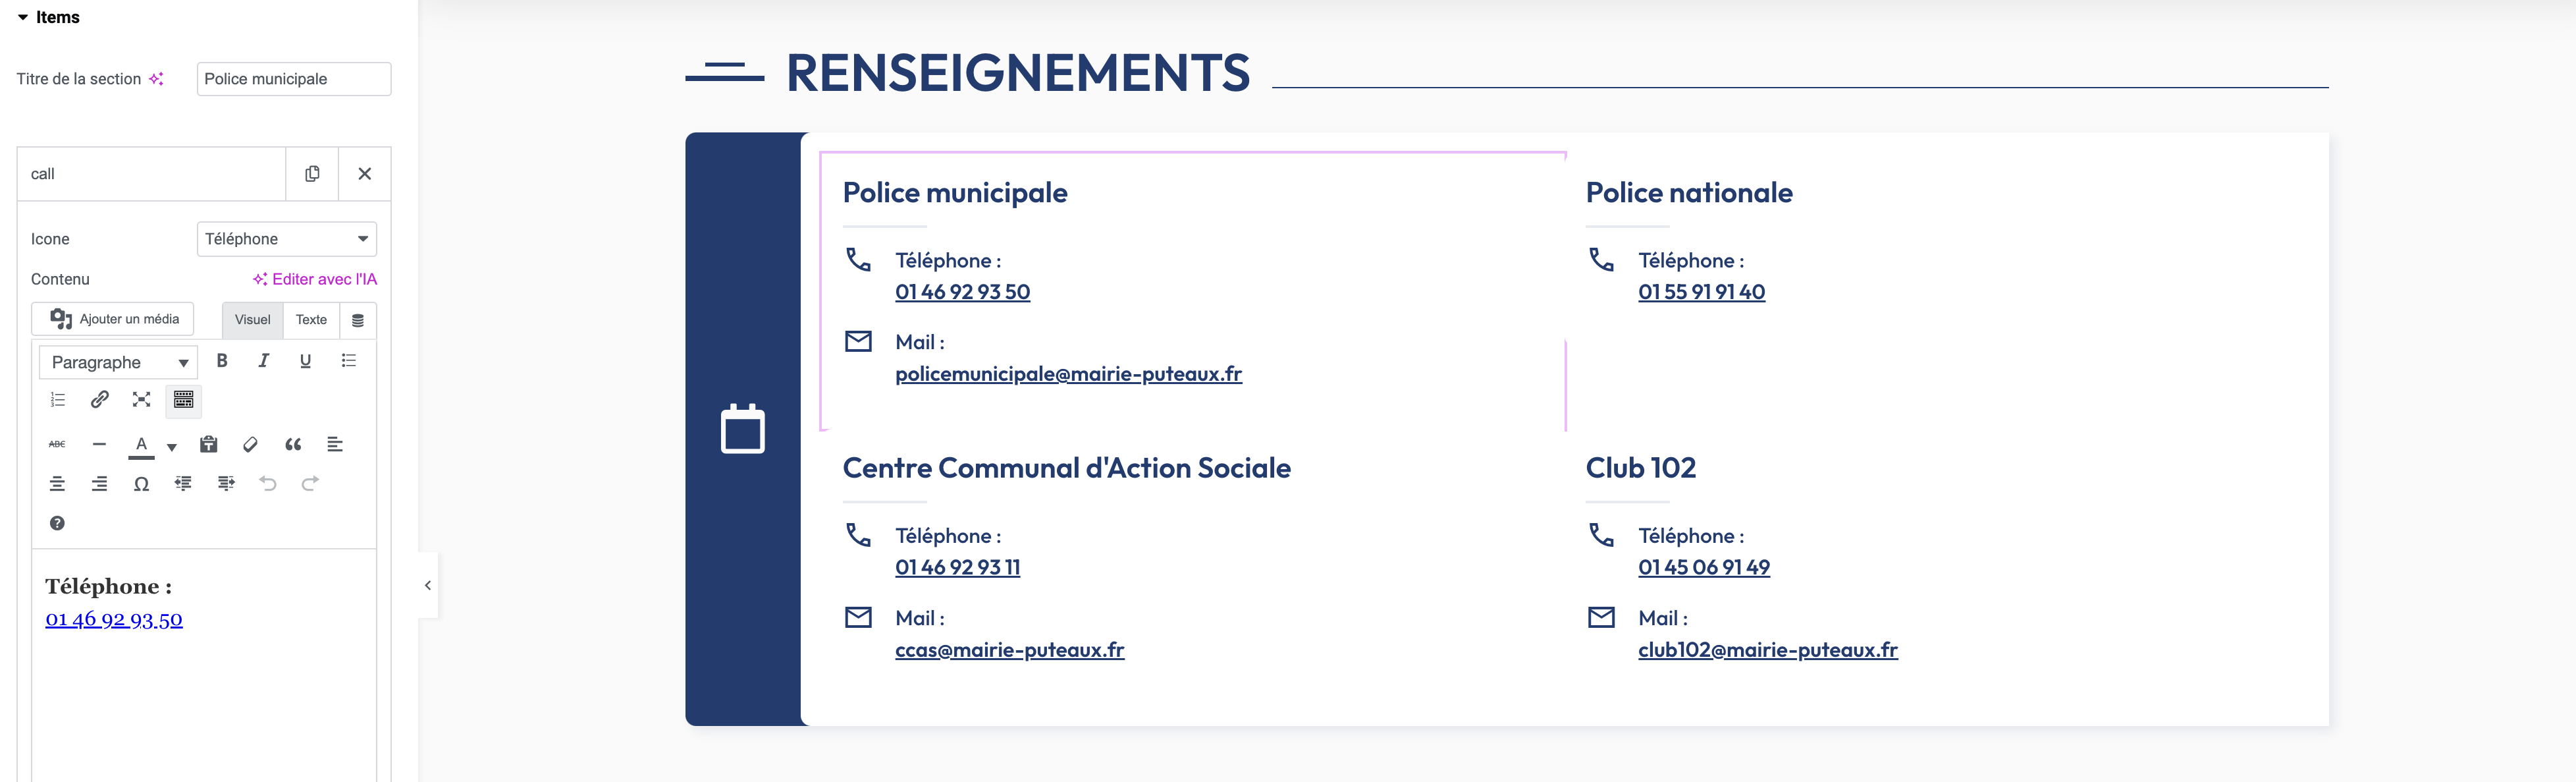
Task: Toggle strikethrough formatting
Action: [x=57, y=444]
